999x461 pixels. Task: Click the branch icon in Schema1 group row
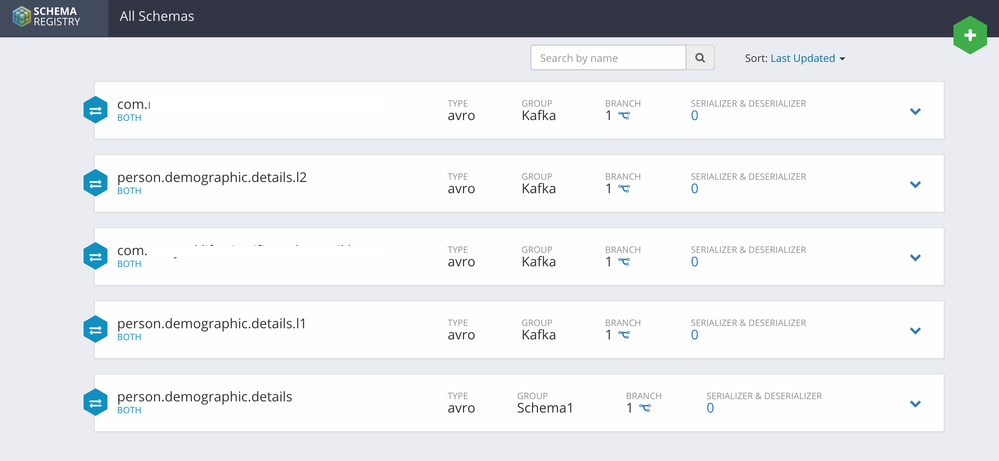645,408
